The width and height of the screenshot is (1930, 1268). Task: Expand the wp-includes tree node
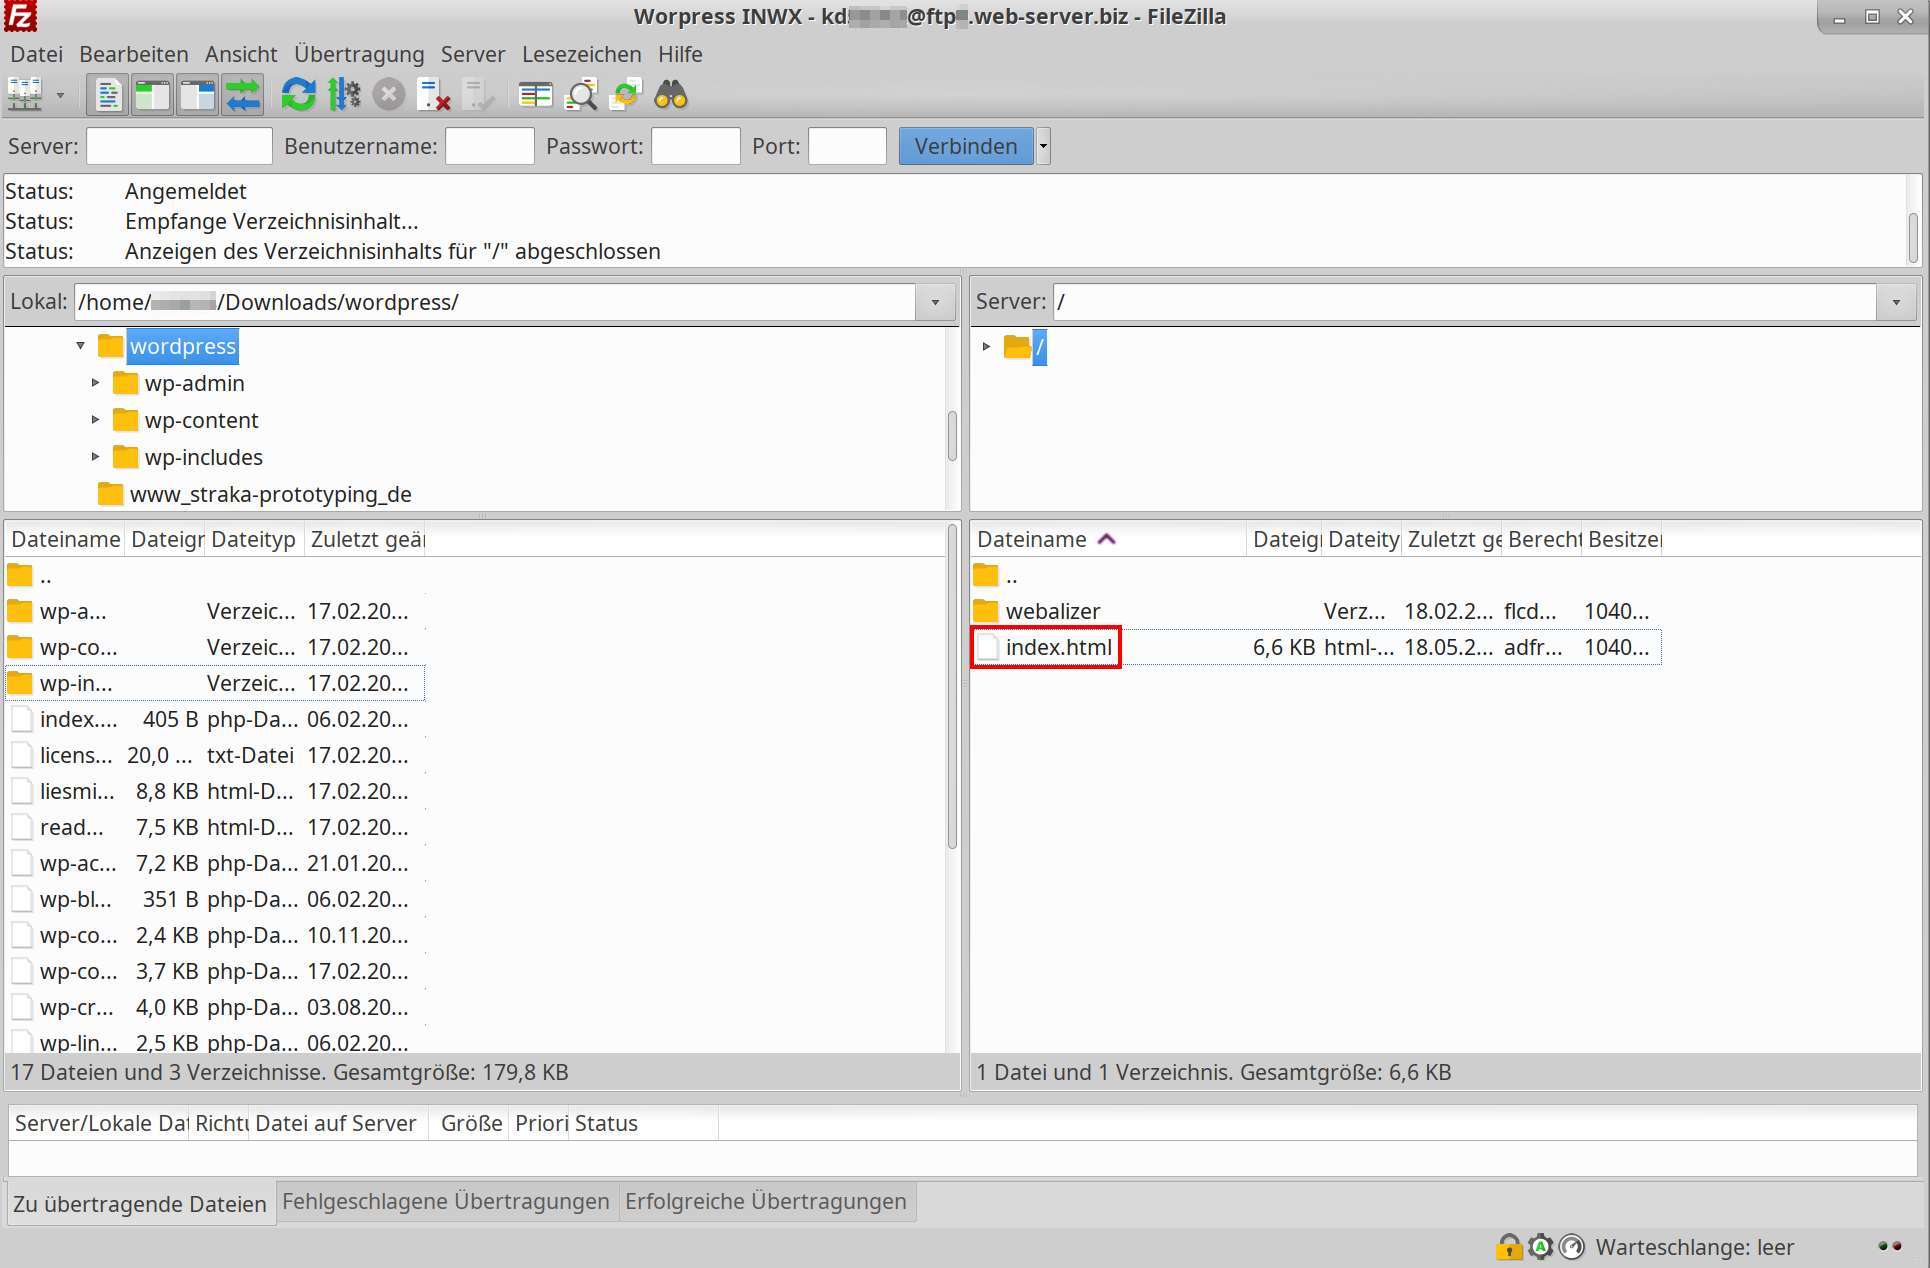pos(95,457)
